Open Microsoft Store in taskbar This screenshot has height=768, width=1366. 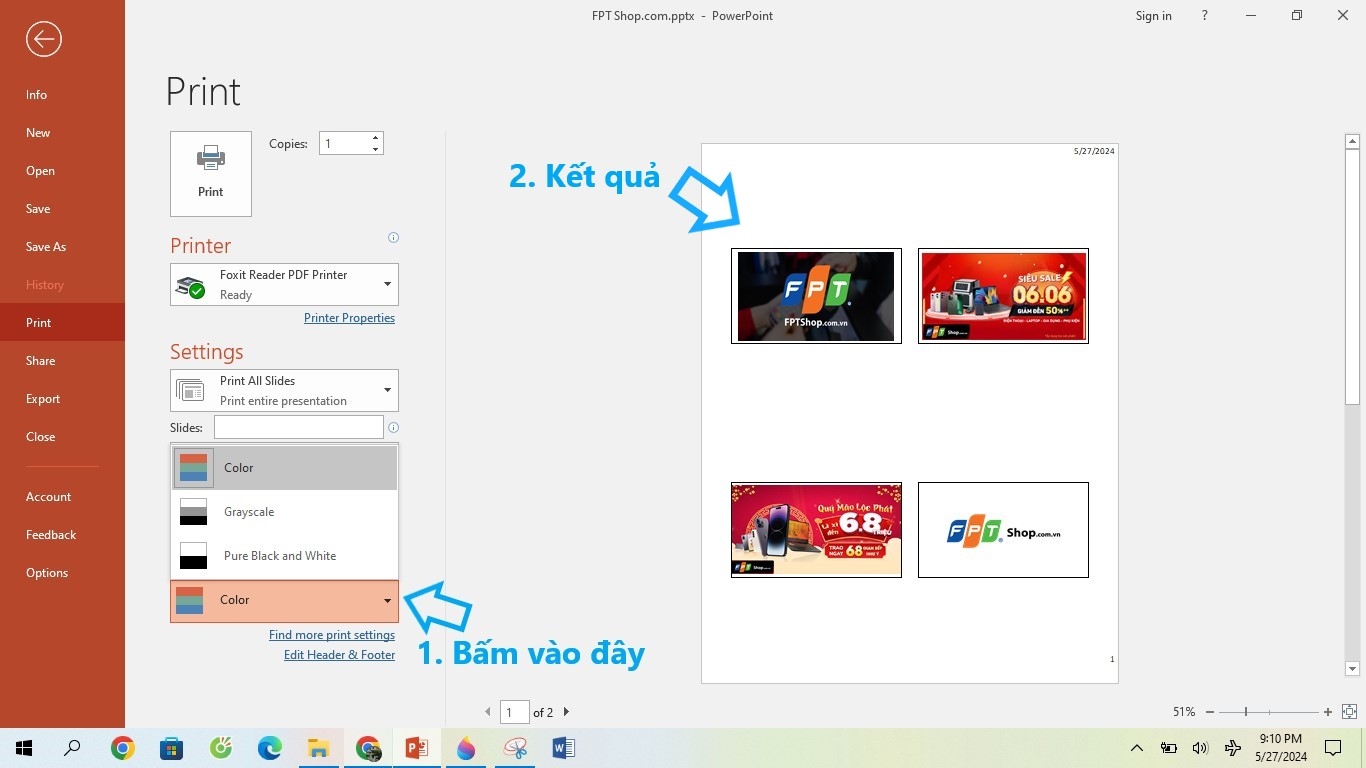point(172,748)
